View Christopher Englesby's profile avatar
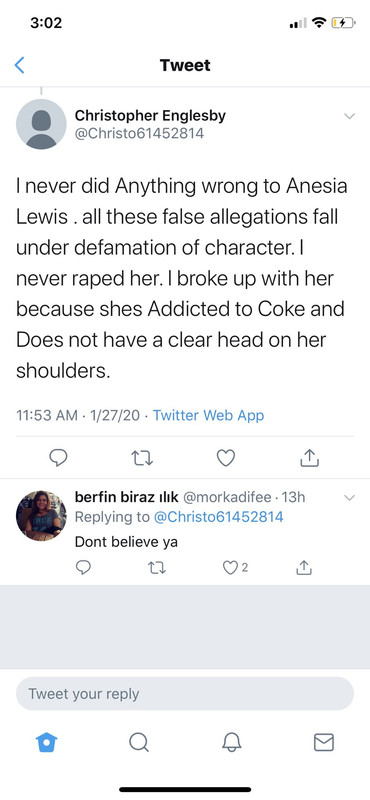 tap(41, 124)
